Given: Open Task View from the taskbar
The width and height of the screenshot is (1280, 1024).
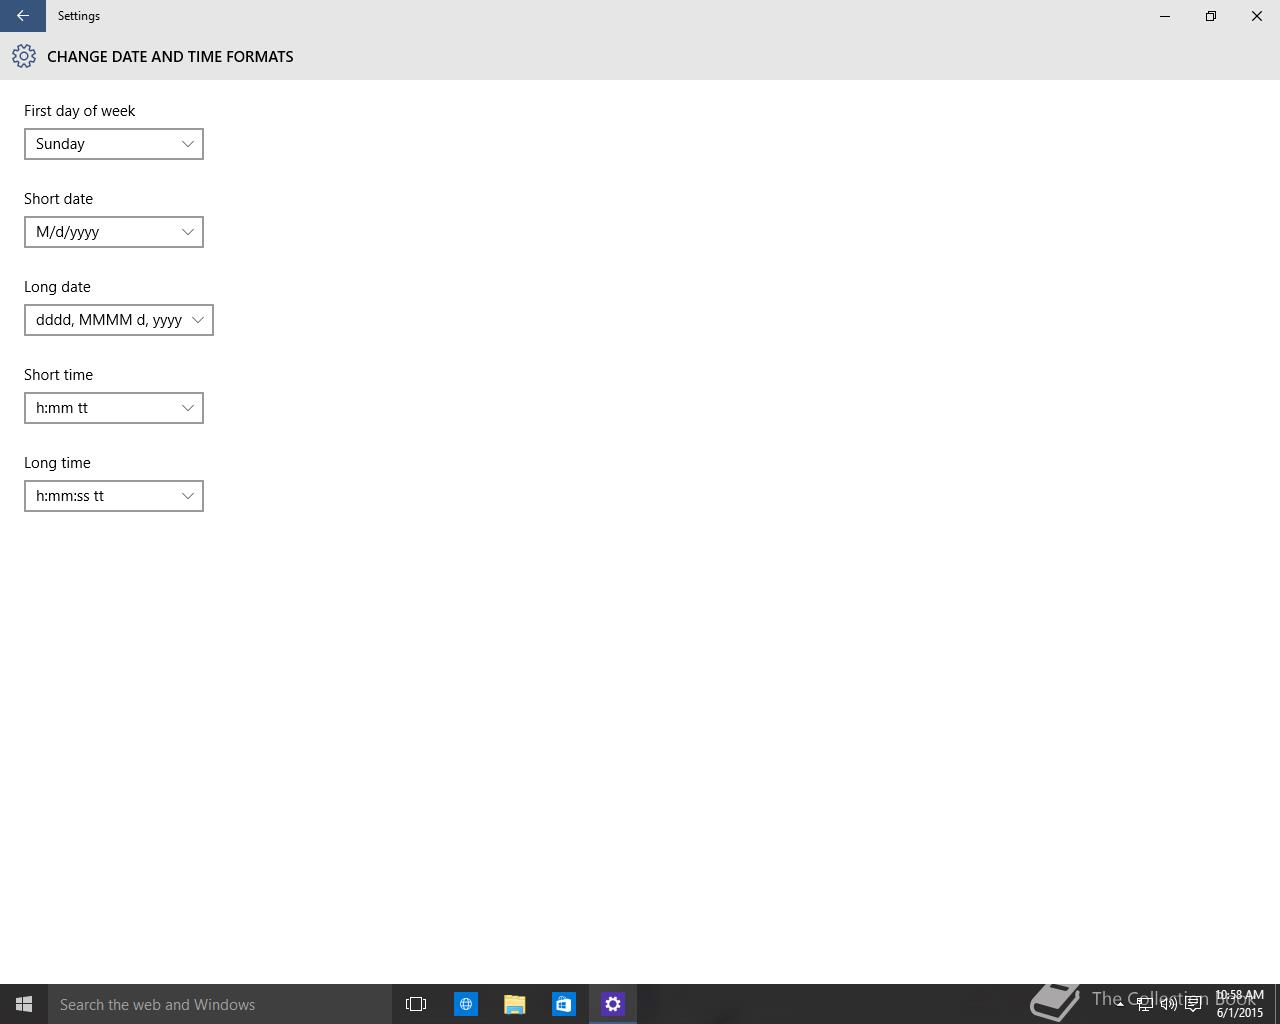Looking at the screenshot, I should [416, 1004].
